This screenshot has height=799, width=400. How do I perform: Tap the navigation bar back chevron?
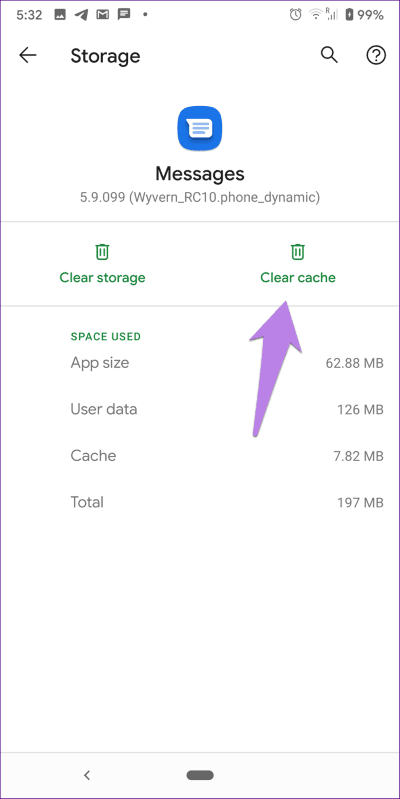tap(87, 775)
